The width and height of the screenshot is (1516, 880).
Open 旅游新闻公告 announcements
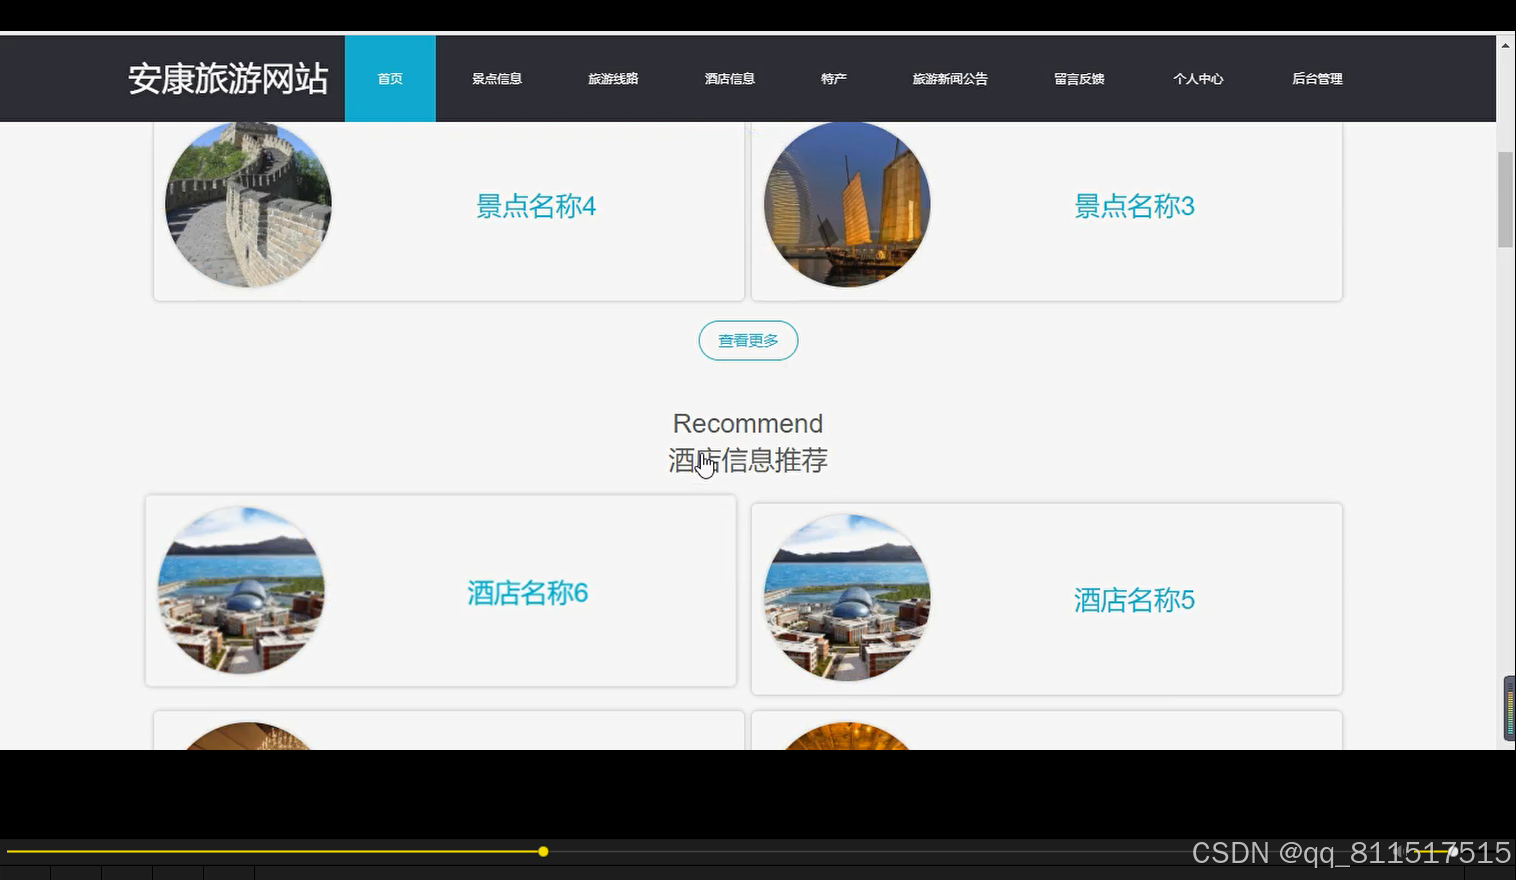(x=949, y=78)
